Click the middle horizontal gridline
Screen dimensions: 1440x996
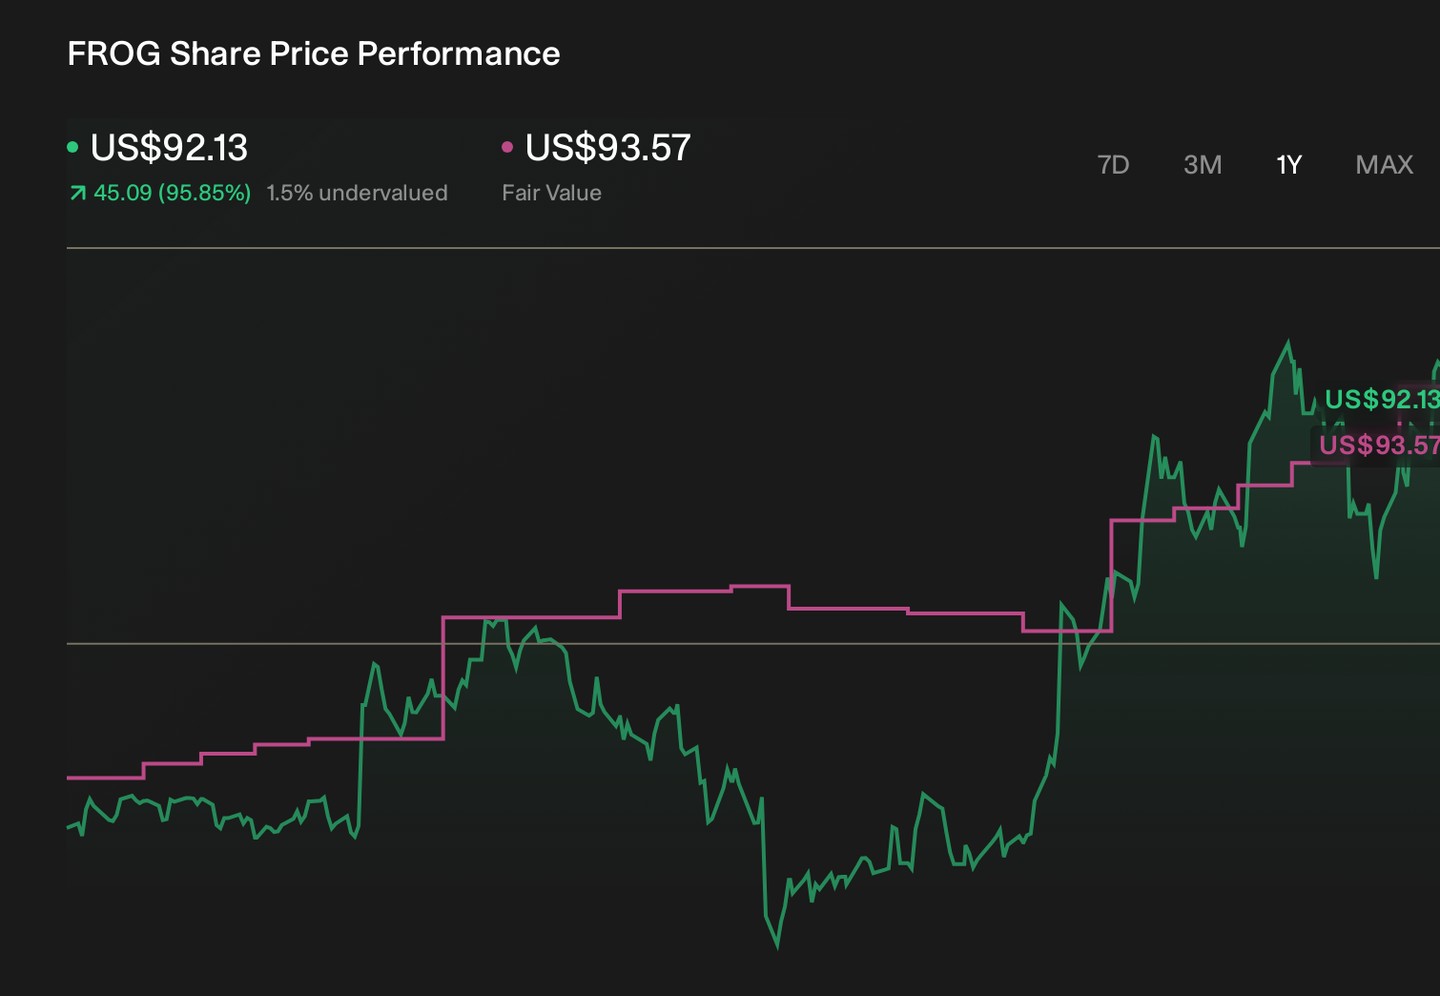coord(753,643)
